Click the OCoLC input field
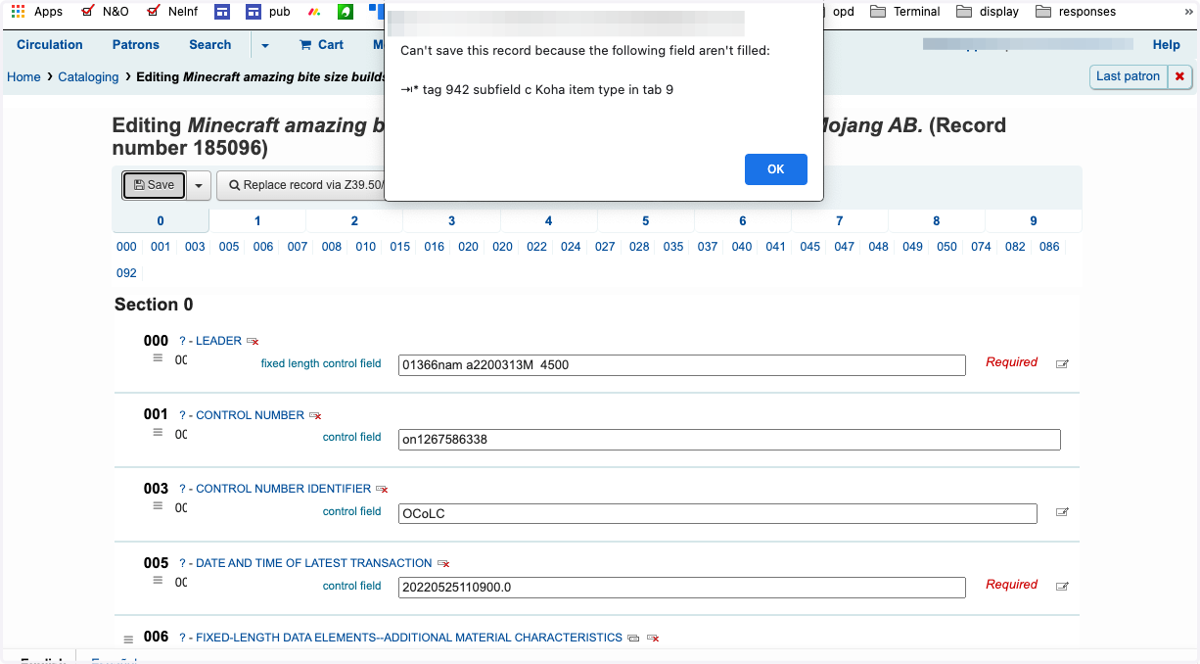The image size is (1200, 664). tap(718, 513)
